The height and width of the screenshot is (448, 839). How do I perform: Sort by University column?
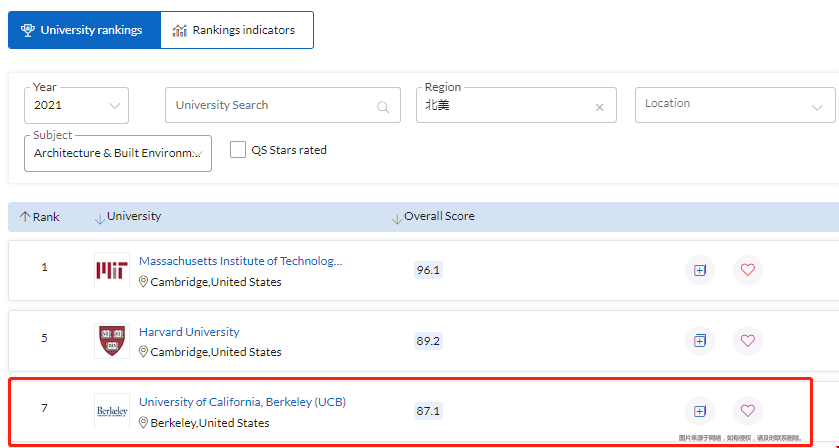pyautogui.click(x=128, y=217)
